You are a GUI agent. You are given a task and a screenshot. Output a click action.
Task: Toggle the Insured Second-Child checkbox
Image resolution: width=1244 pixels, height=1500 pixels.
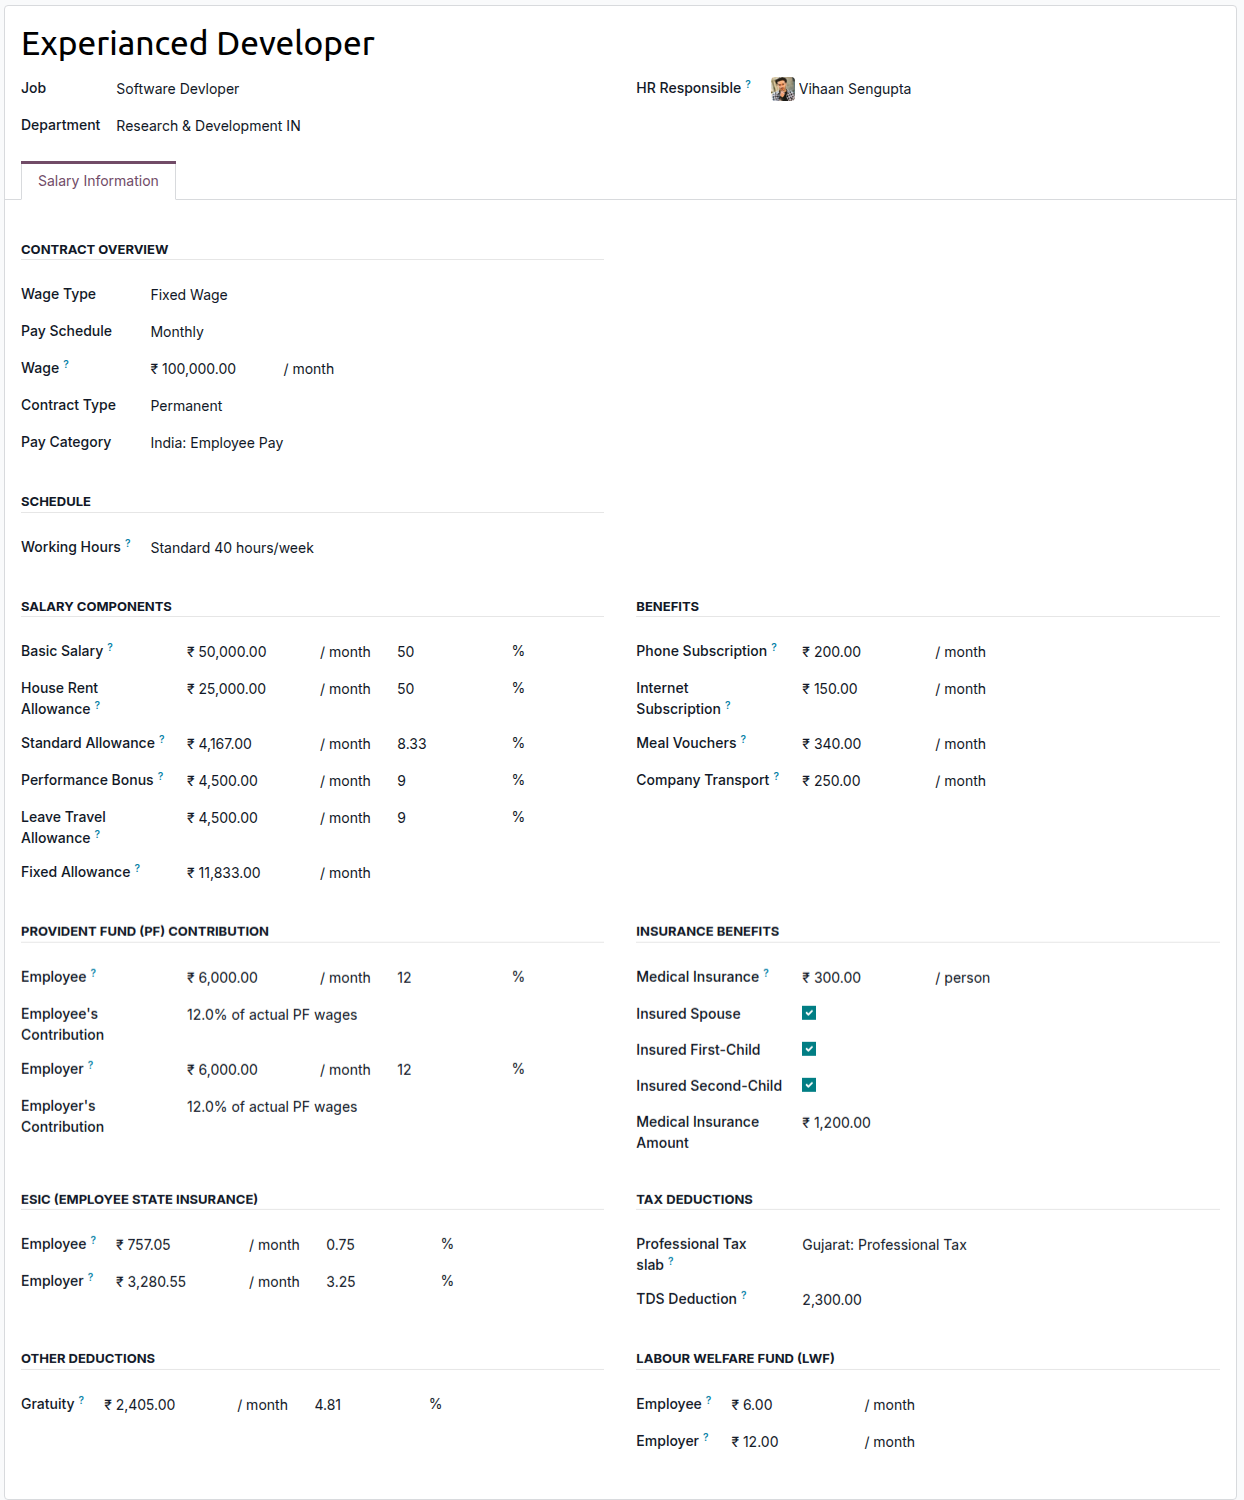pyautogui.click(x=808, y=1085)
